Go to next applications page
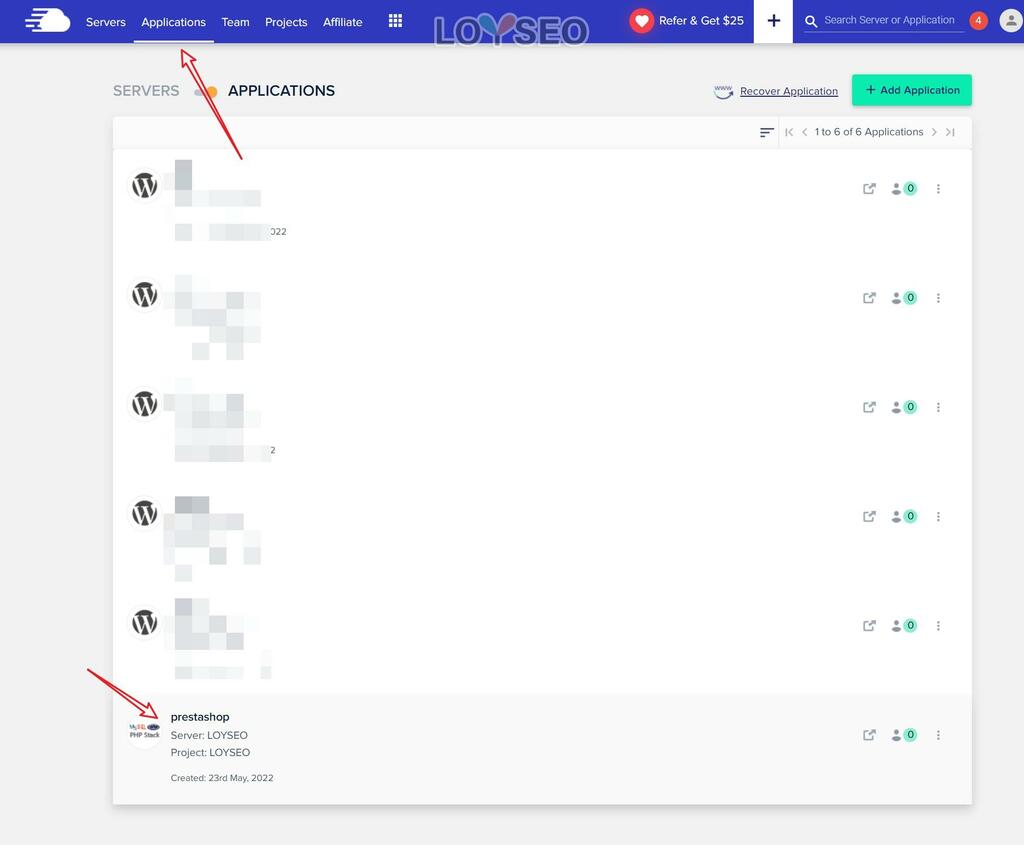The height and width of the screenshot is (845, 1024). (x=935, y=133)
